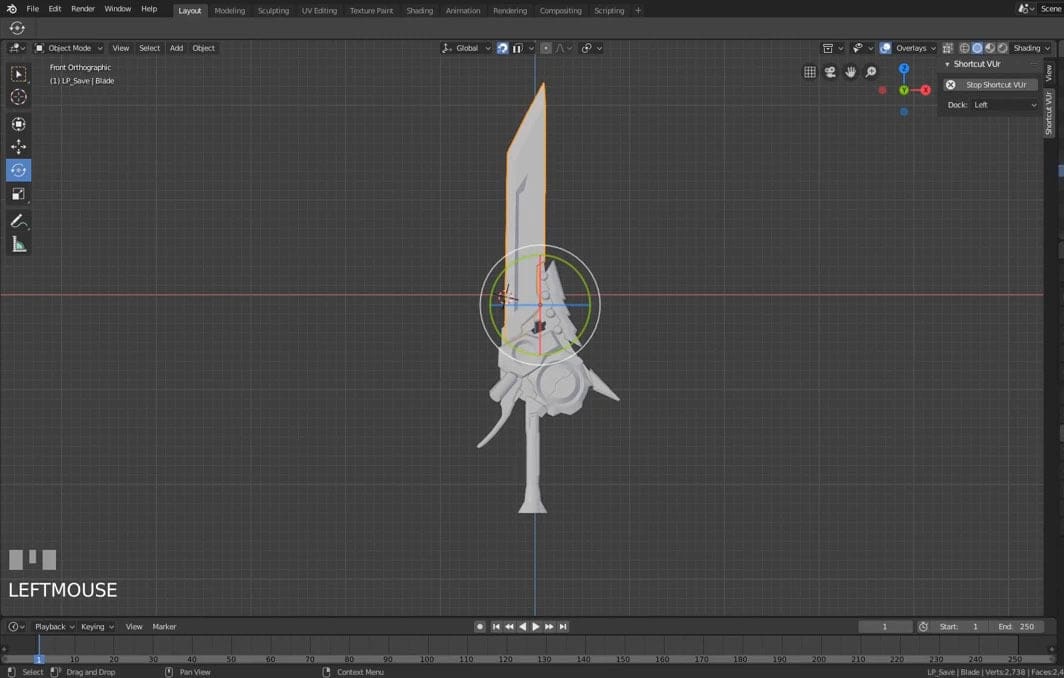Toggle X-ray view icon

[x=948, y=48]
